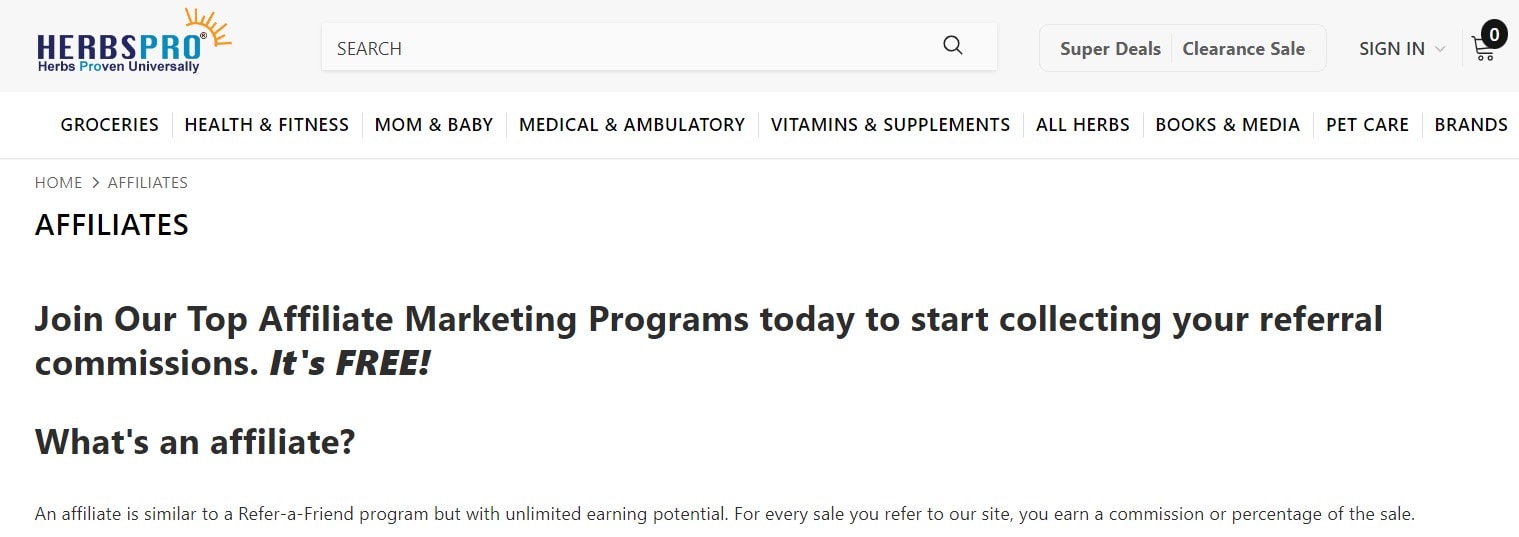This screenshot has height=537, width=1519.
Task: Open the Clearance Sale link
Action: 1243,48
